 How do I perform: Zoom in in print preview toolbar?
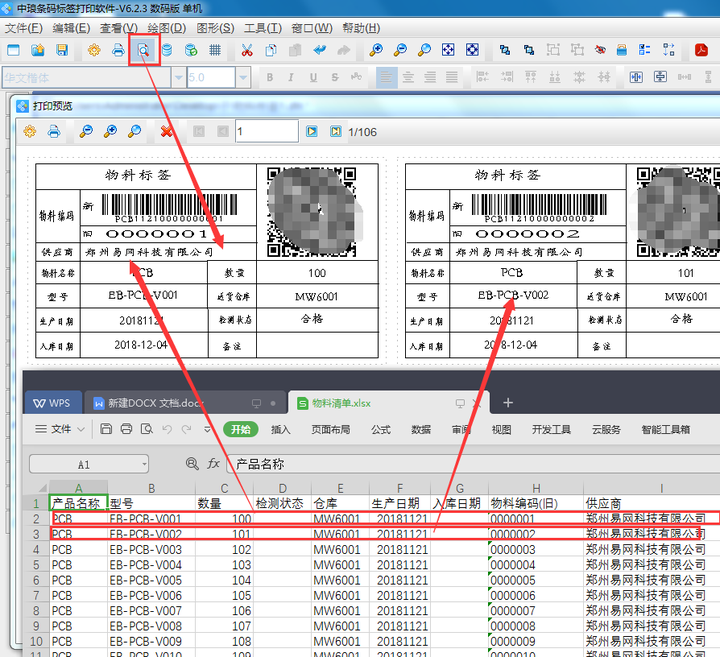click(110, 132)
